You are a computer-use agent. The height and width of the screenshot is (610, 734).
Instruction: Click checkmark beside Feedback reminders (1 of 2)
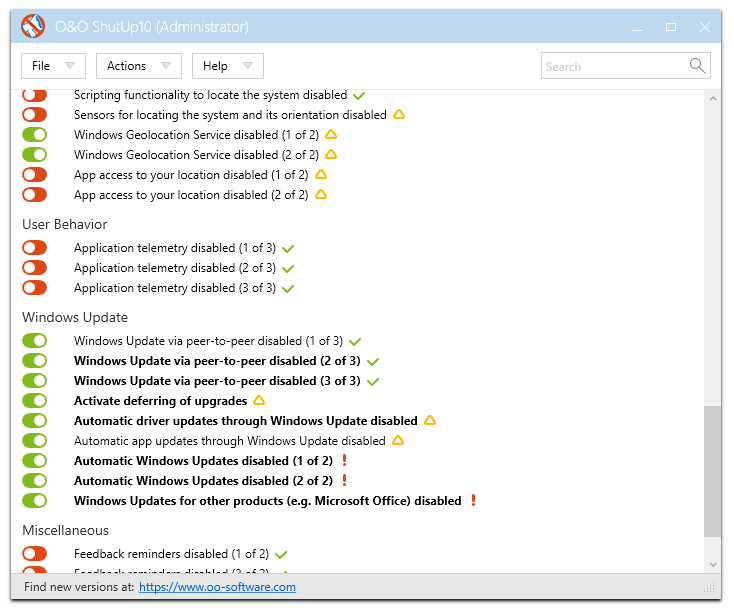[281, 555]
